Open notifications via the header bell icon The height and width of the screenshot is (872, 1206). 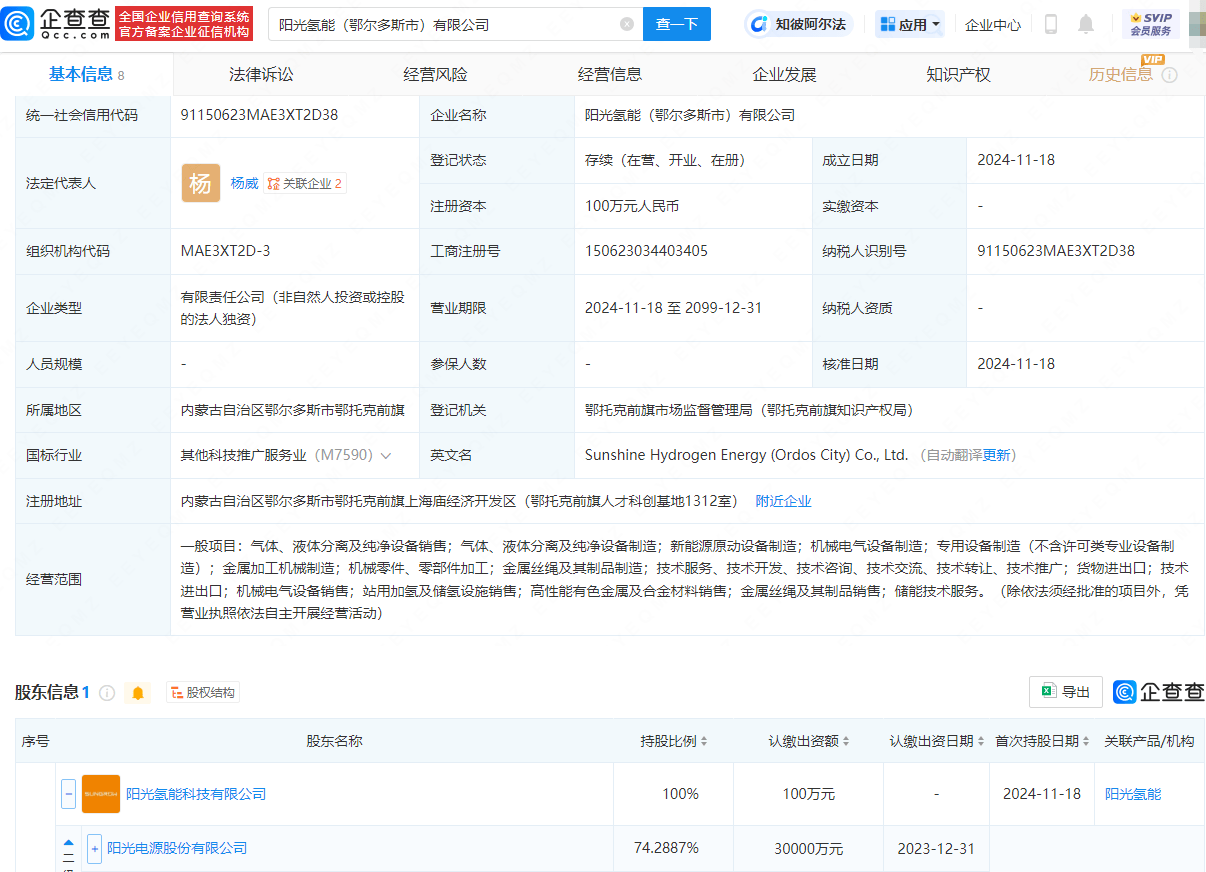1086,24
